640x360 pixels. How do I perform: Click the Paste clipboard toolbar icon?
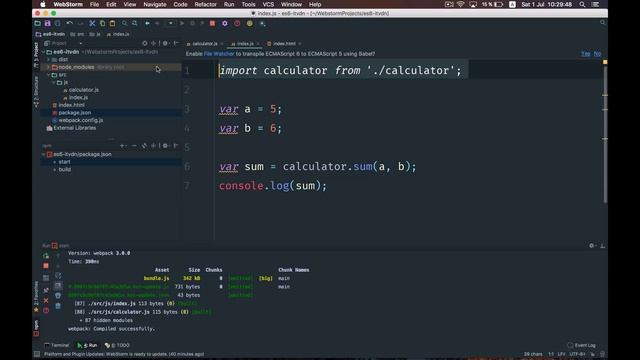pyautogui.click(x=112, y=24)
